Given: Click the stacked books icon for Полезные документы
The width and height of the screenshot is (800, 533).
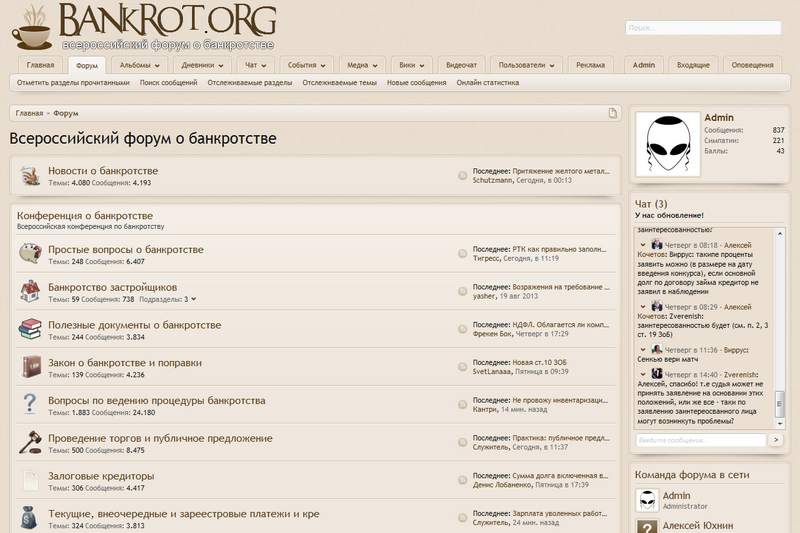Looking at the screenshot, I should click(30, 330).
